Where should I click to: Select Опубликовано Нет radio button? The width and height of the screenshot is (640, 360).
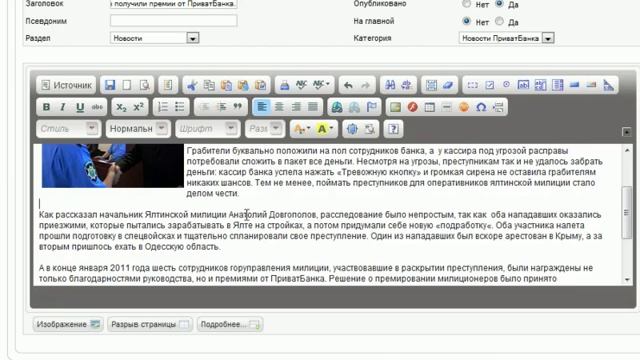(x=467, y=4)
